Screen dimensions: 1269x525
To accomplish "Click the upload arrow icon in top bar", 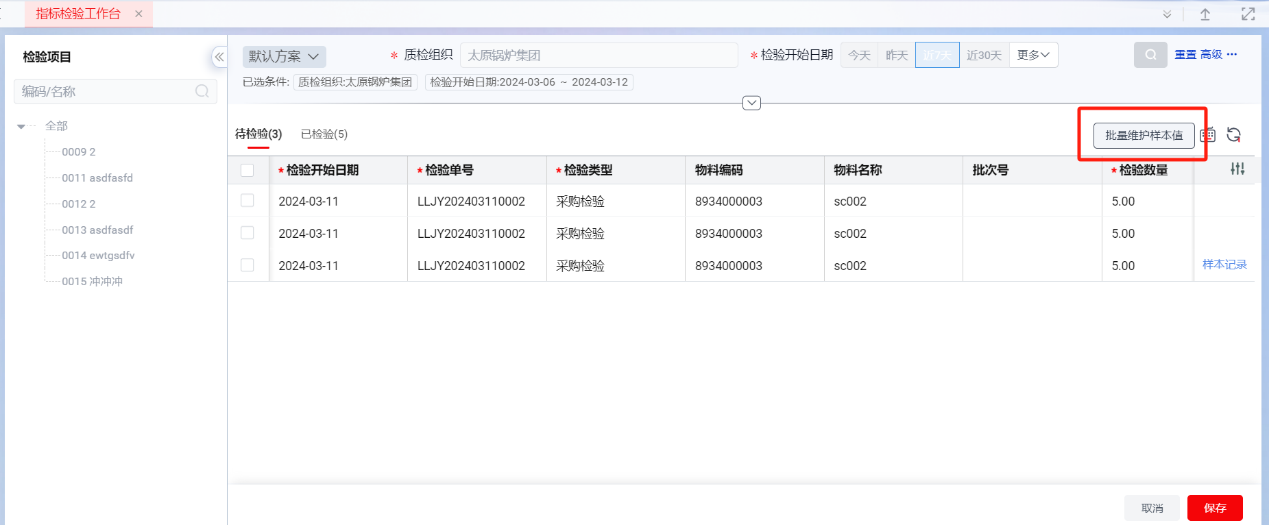I will 1205,14.
